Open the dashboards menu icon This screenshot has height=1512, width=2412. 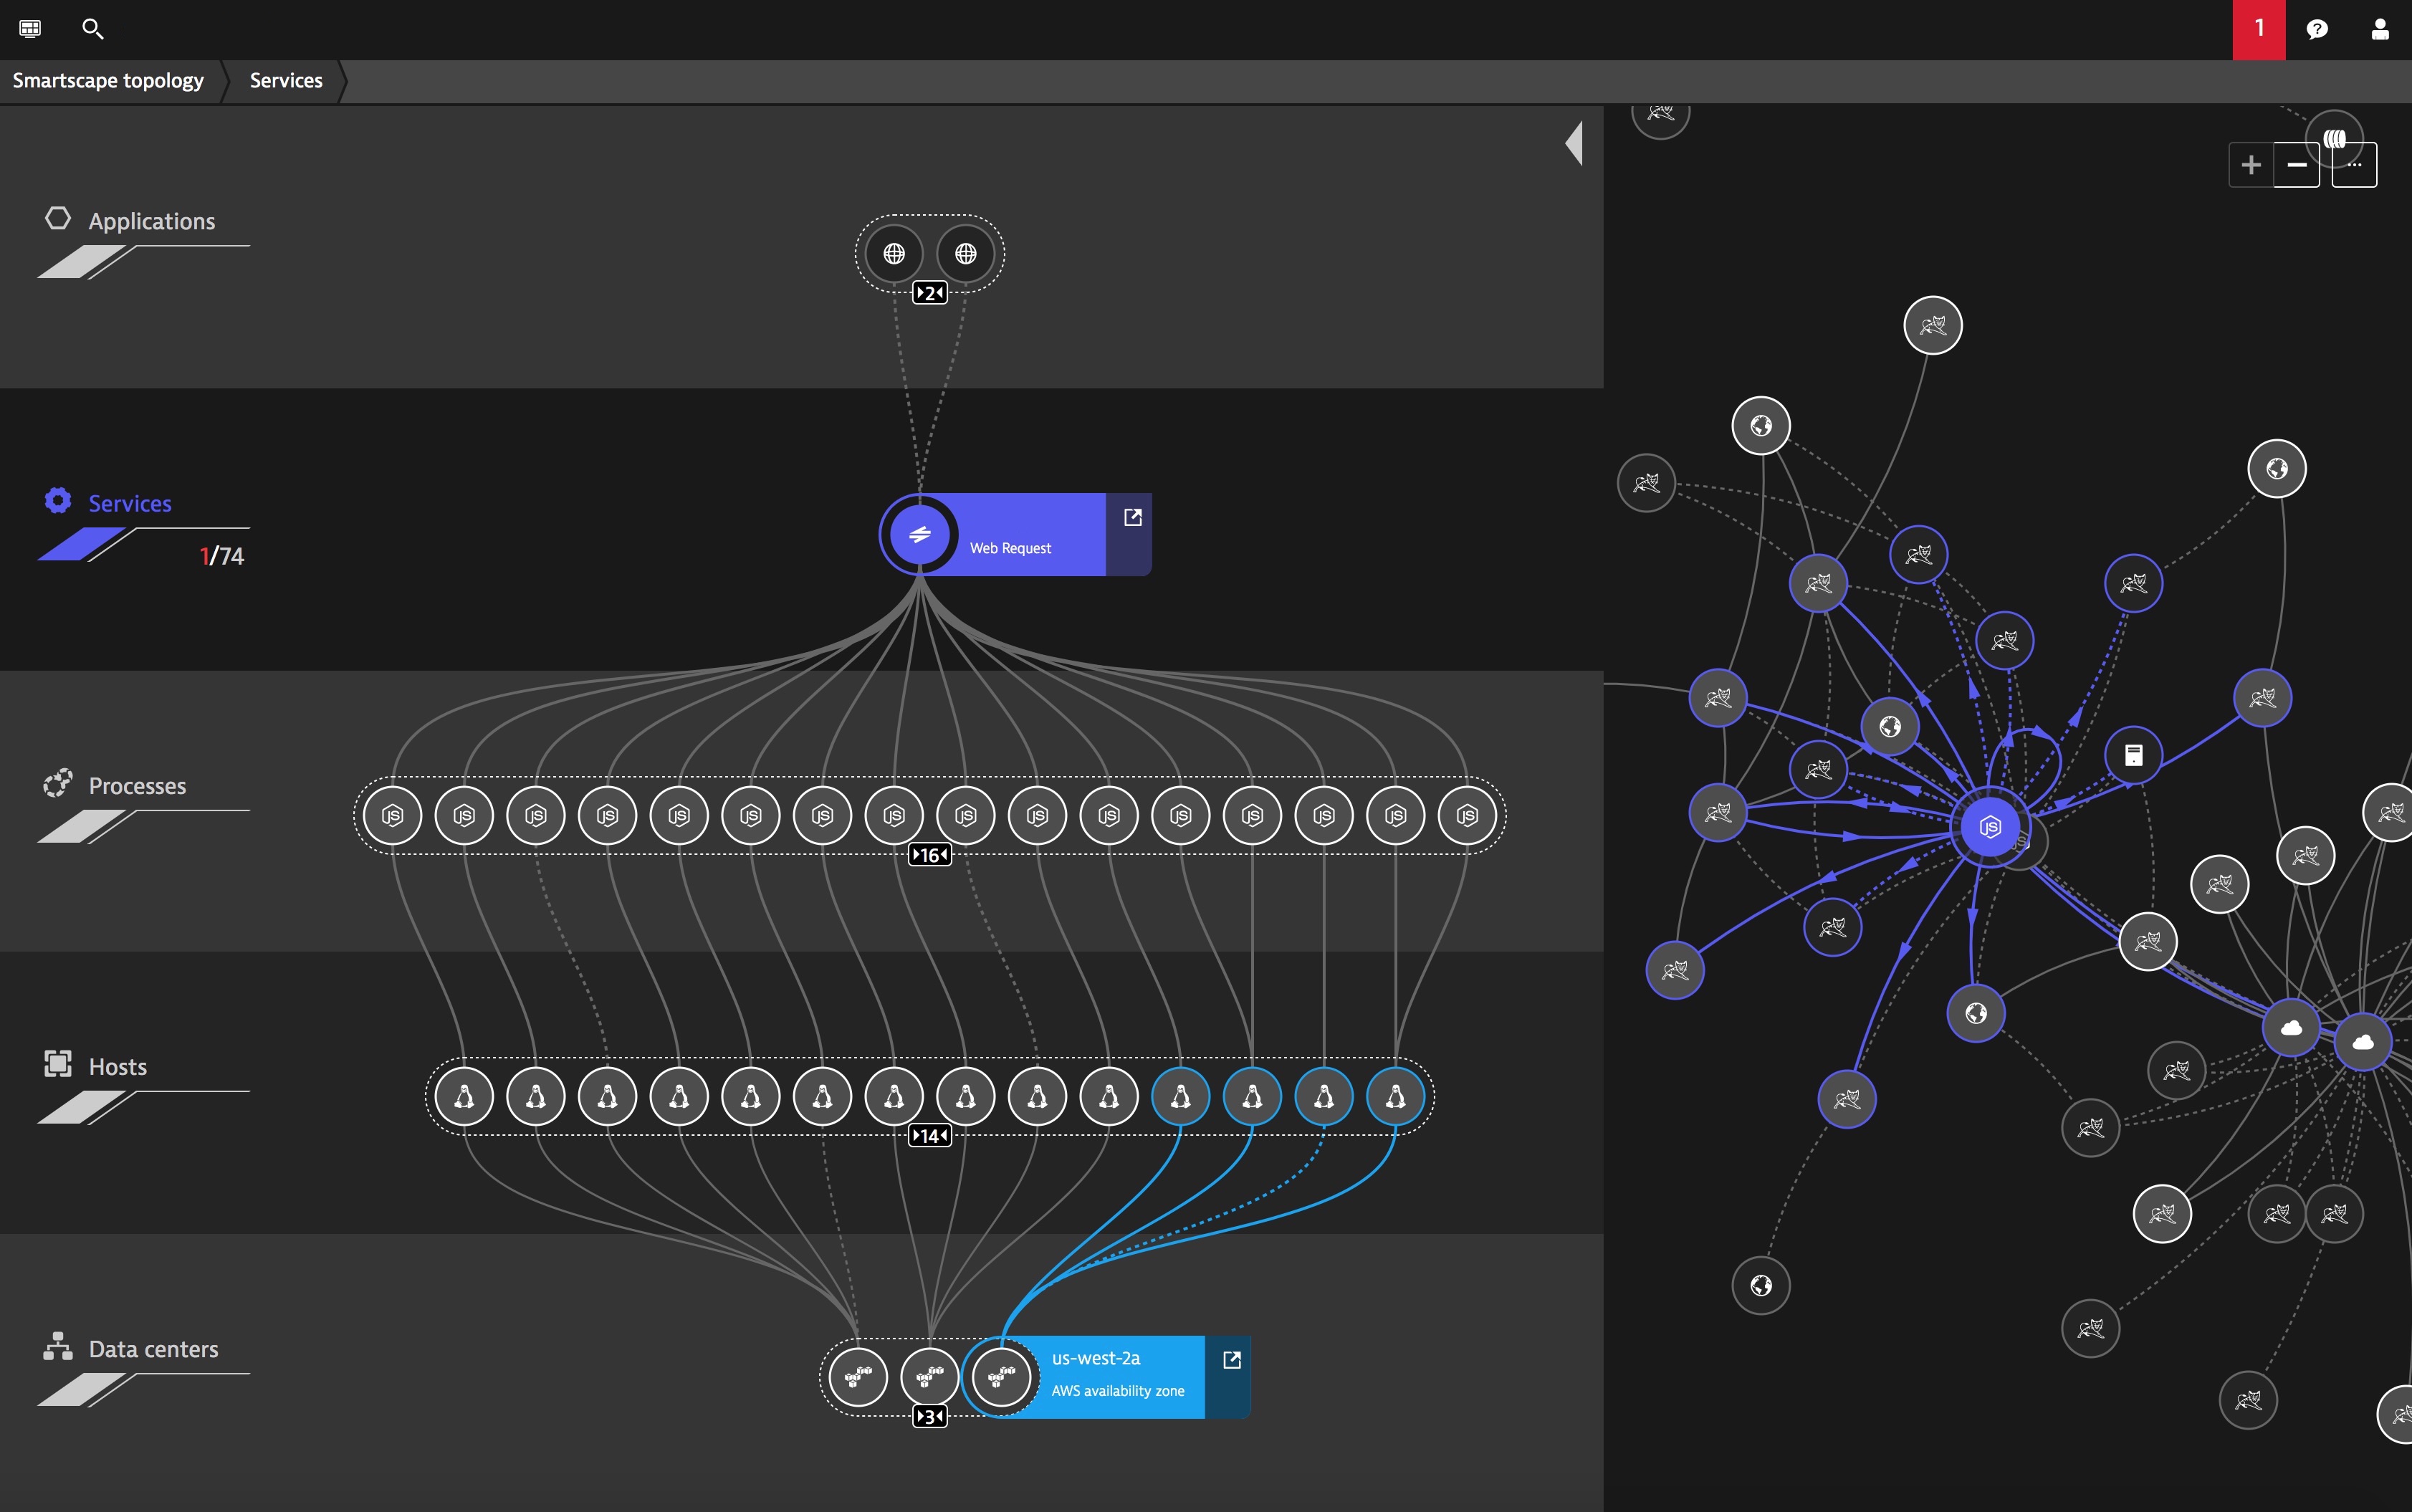[x=30, y=29]
